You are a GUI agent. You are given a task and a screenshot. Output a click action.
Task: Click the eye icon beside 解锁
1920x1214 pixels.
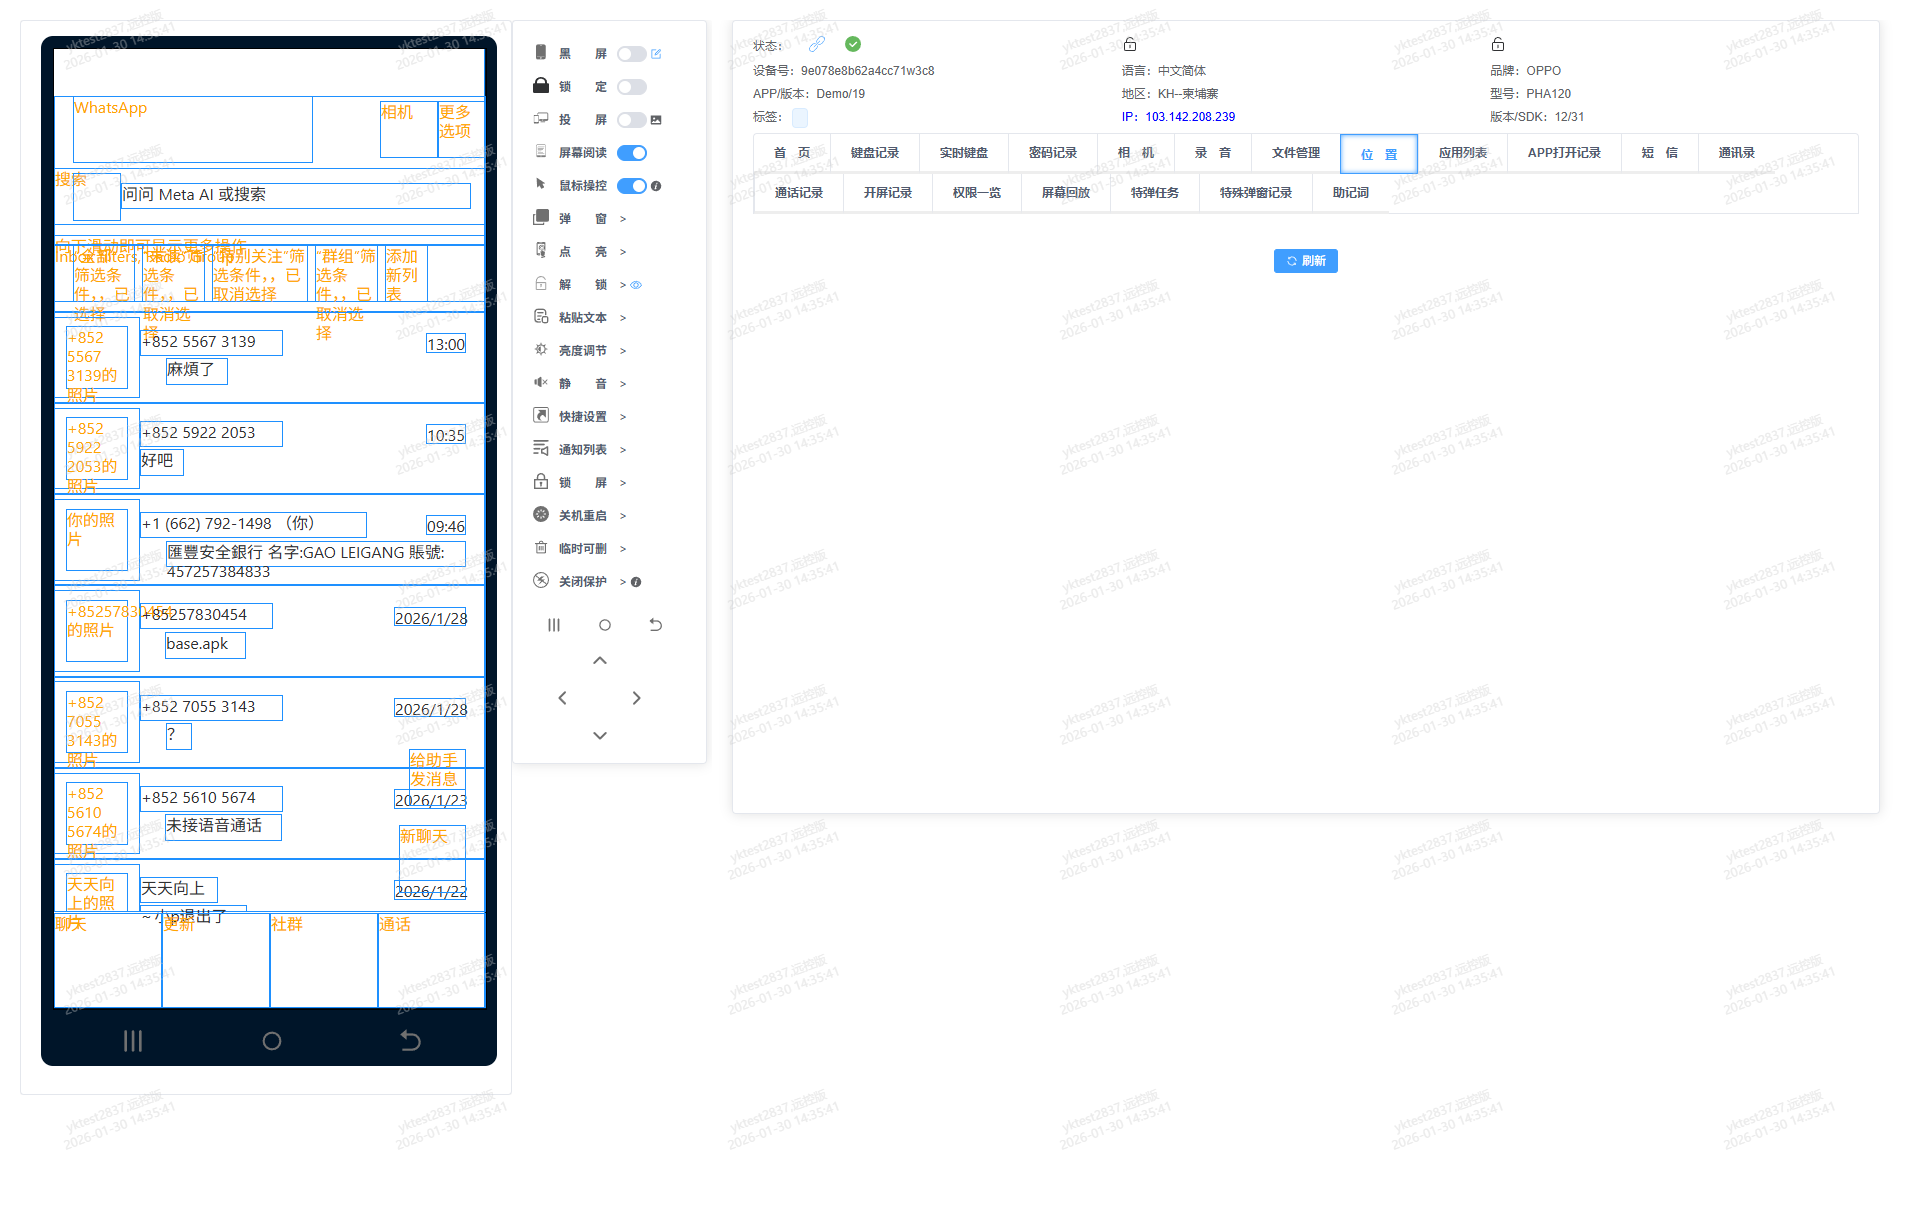pyautogui.click(x=636, y=285)
